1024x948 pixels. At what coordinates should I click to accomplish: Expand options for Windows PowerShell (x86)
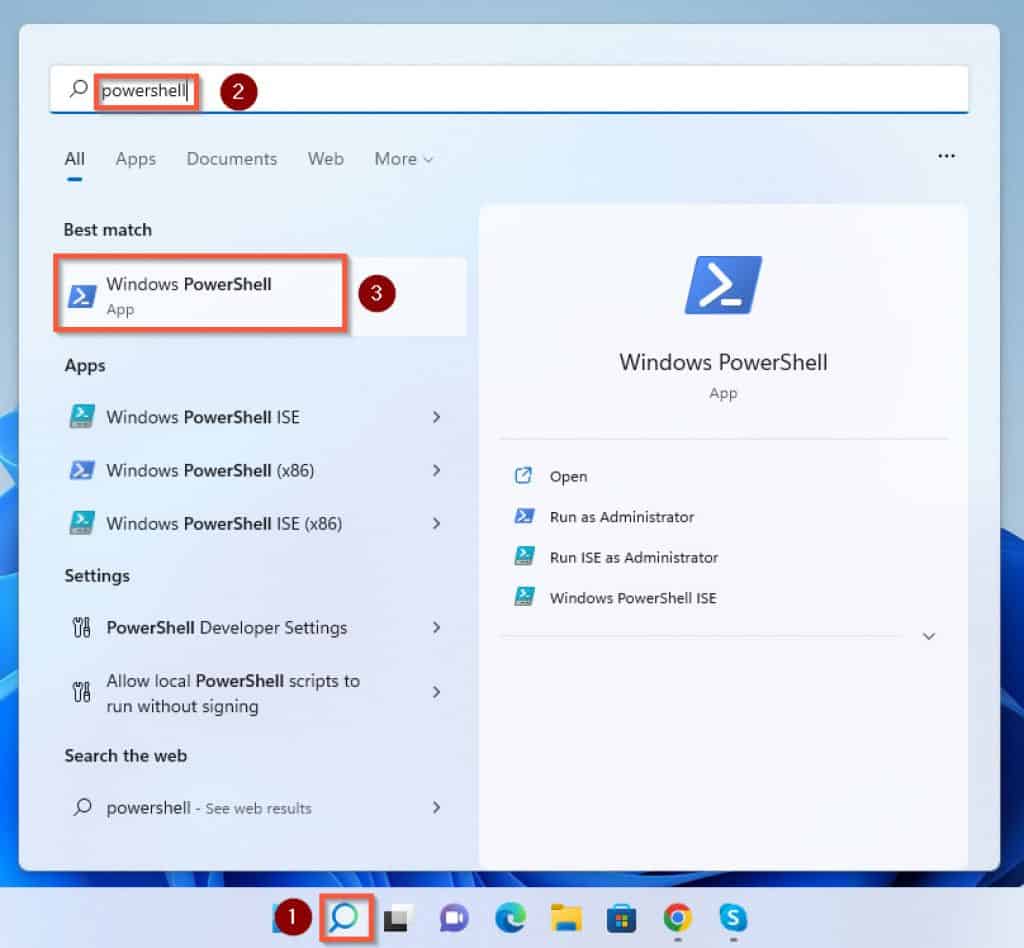[x=436, y=470]
